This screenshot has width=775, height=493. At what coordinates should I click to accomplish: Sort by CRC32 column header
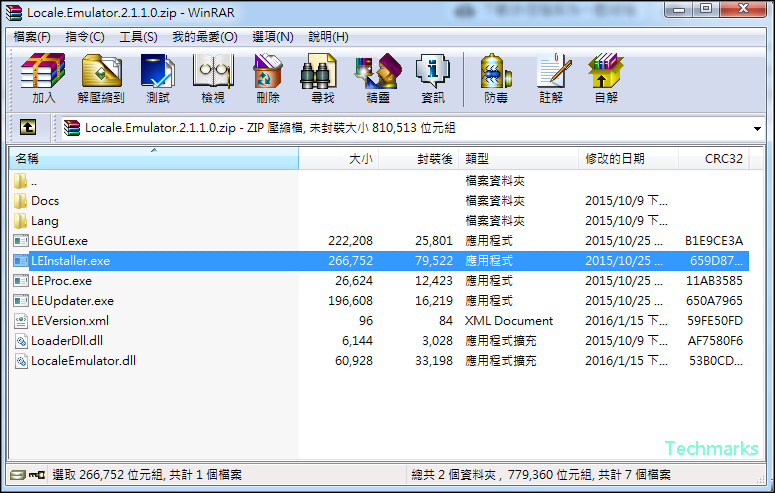coord(714,158)
